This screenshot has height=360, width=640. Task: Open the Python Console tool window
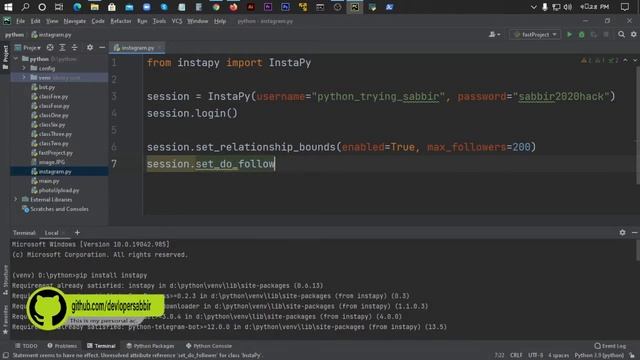click(209, 346)
